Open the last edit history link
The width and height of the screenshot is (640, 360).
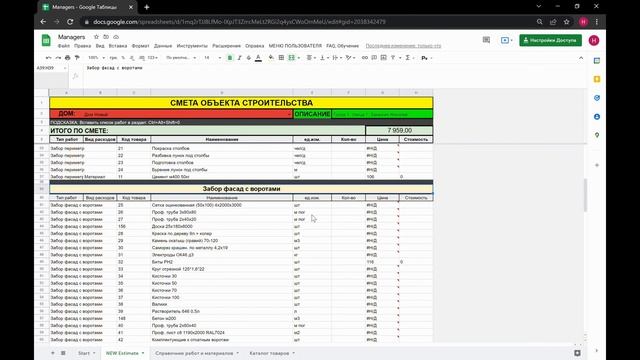click(x=403, y=46)
